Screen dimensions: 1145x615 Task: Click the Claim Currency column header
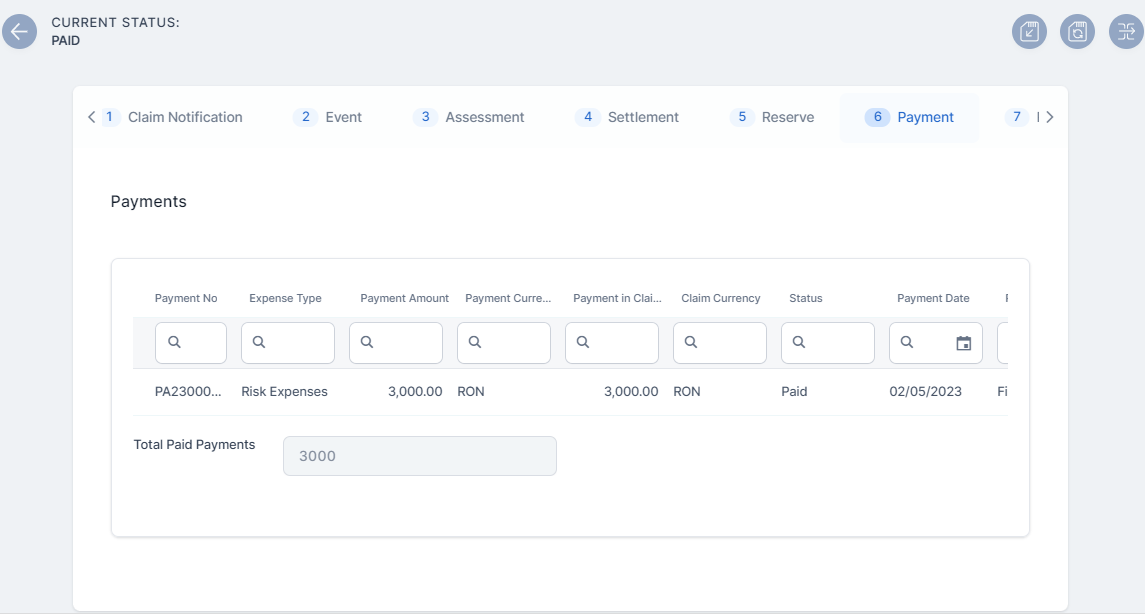[x=720, y=298]
